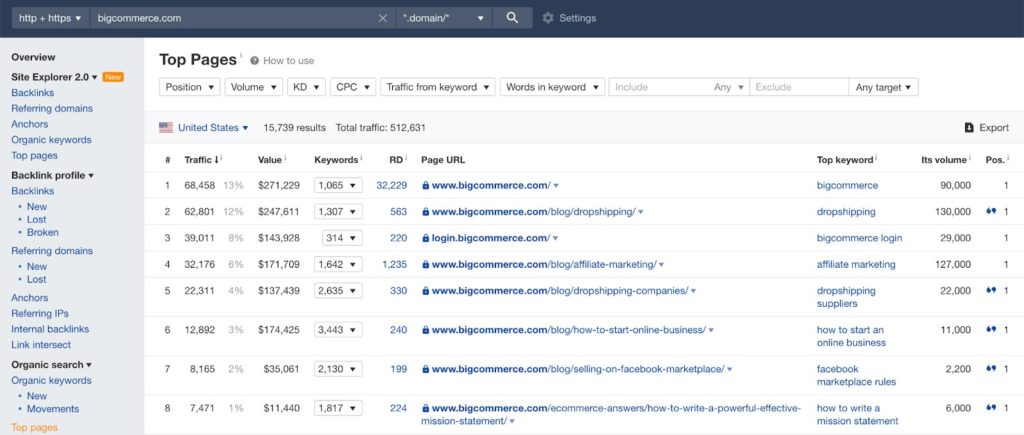Open the blog/affiliate-marketing/ page URL
This screenshot has height=435, width=1024.
[x=543, y=265]
